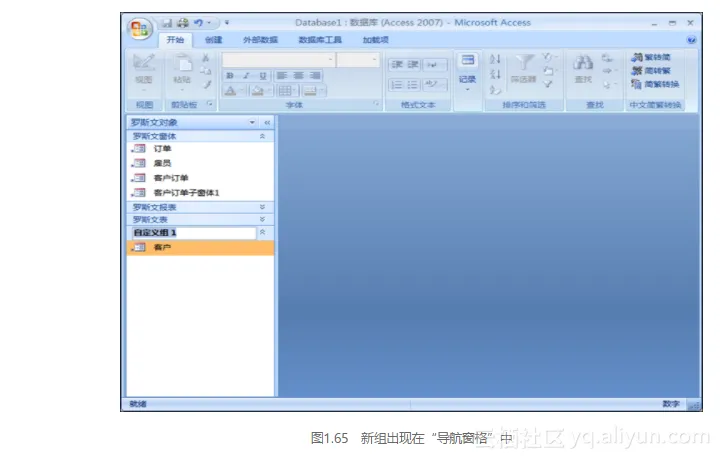The height and width of the screenshot is (459, 721).
Task: Click the 简繁转换 button
Action: 655,84
